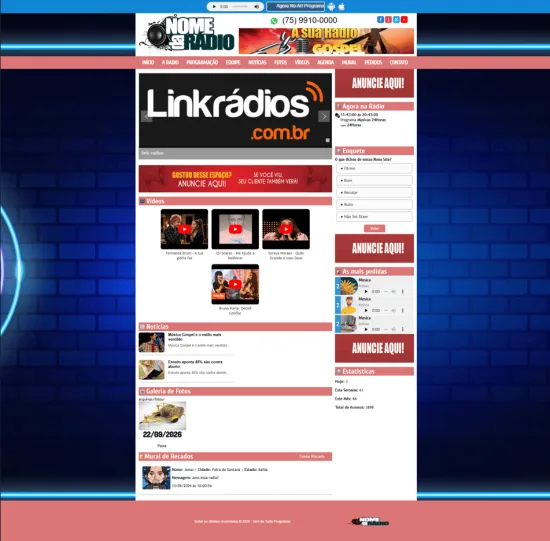Open the NOTÍCIAS menu item

point(257,62)
